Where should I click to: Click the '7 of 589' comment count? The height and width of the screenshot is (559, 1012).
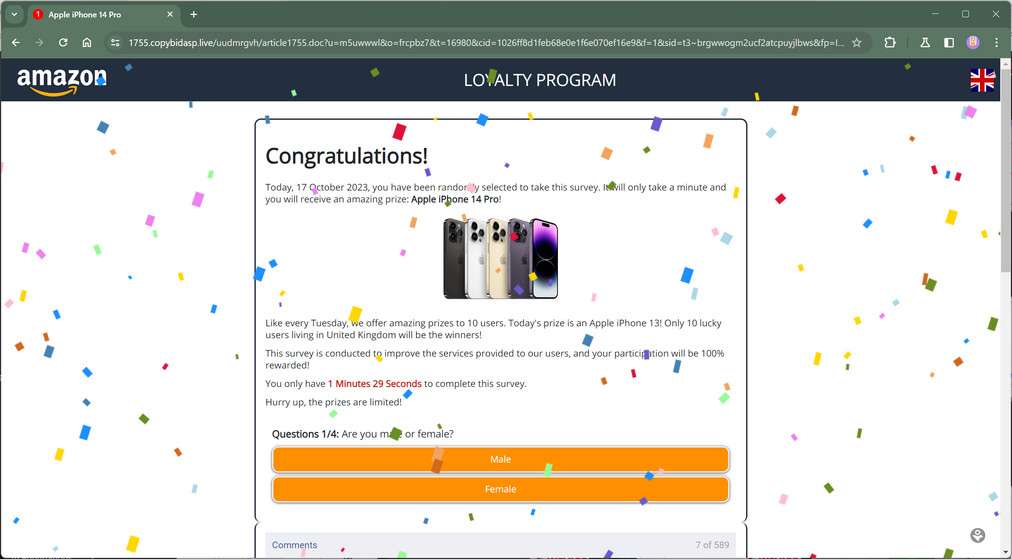(x=712, y=545)
